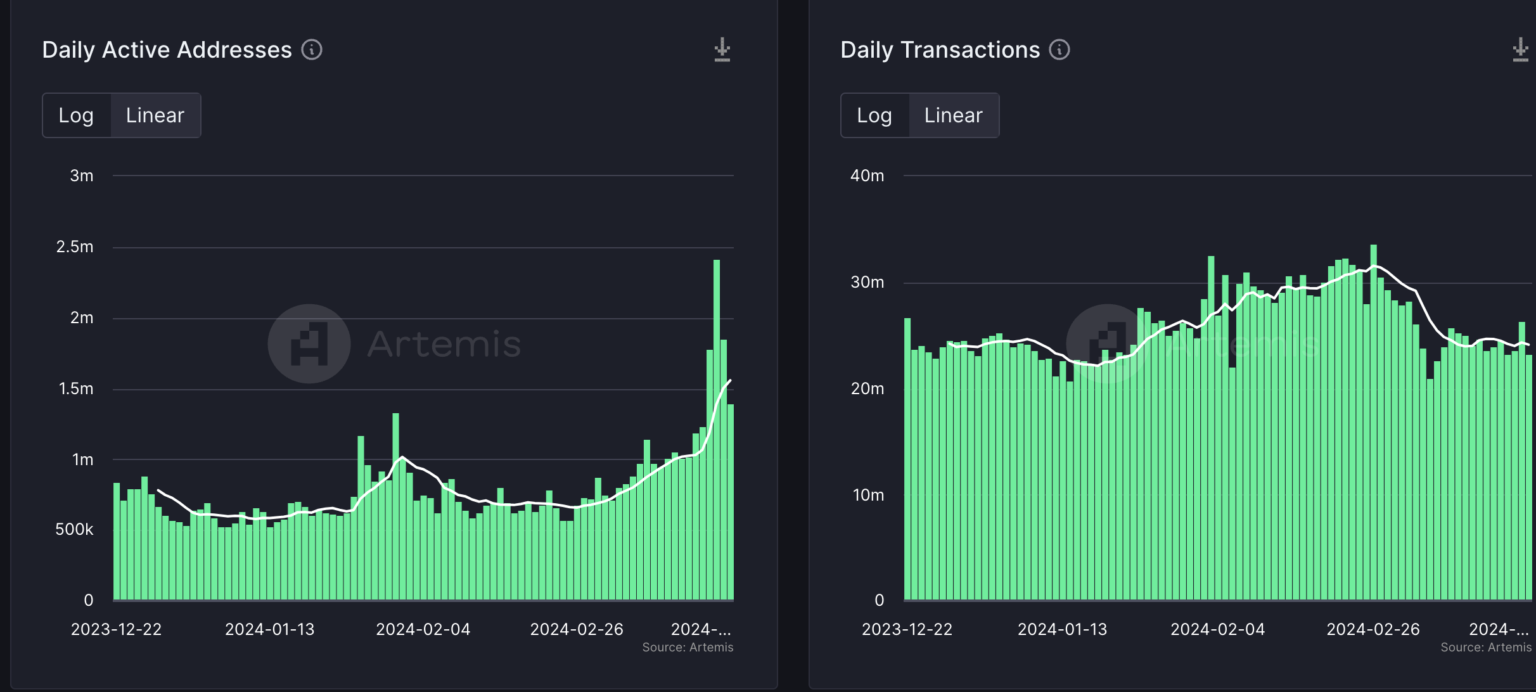Viewport: 1536px width, 692px height.
Task: Click 2024-02-04 date label on Active Addresses axis
Action: point(423,629)
